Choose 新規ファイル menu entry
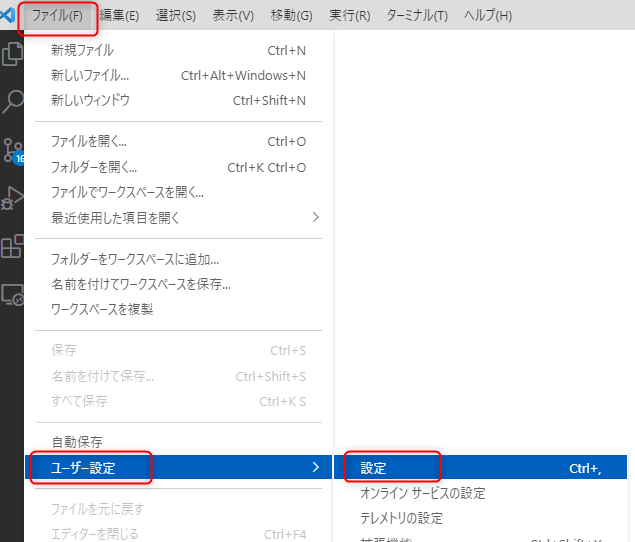The image size is (635, 542). (82, 50)
